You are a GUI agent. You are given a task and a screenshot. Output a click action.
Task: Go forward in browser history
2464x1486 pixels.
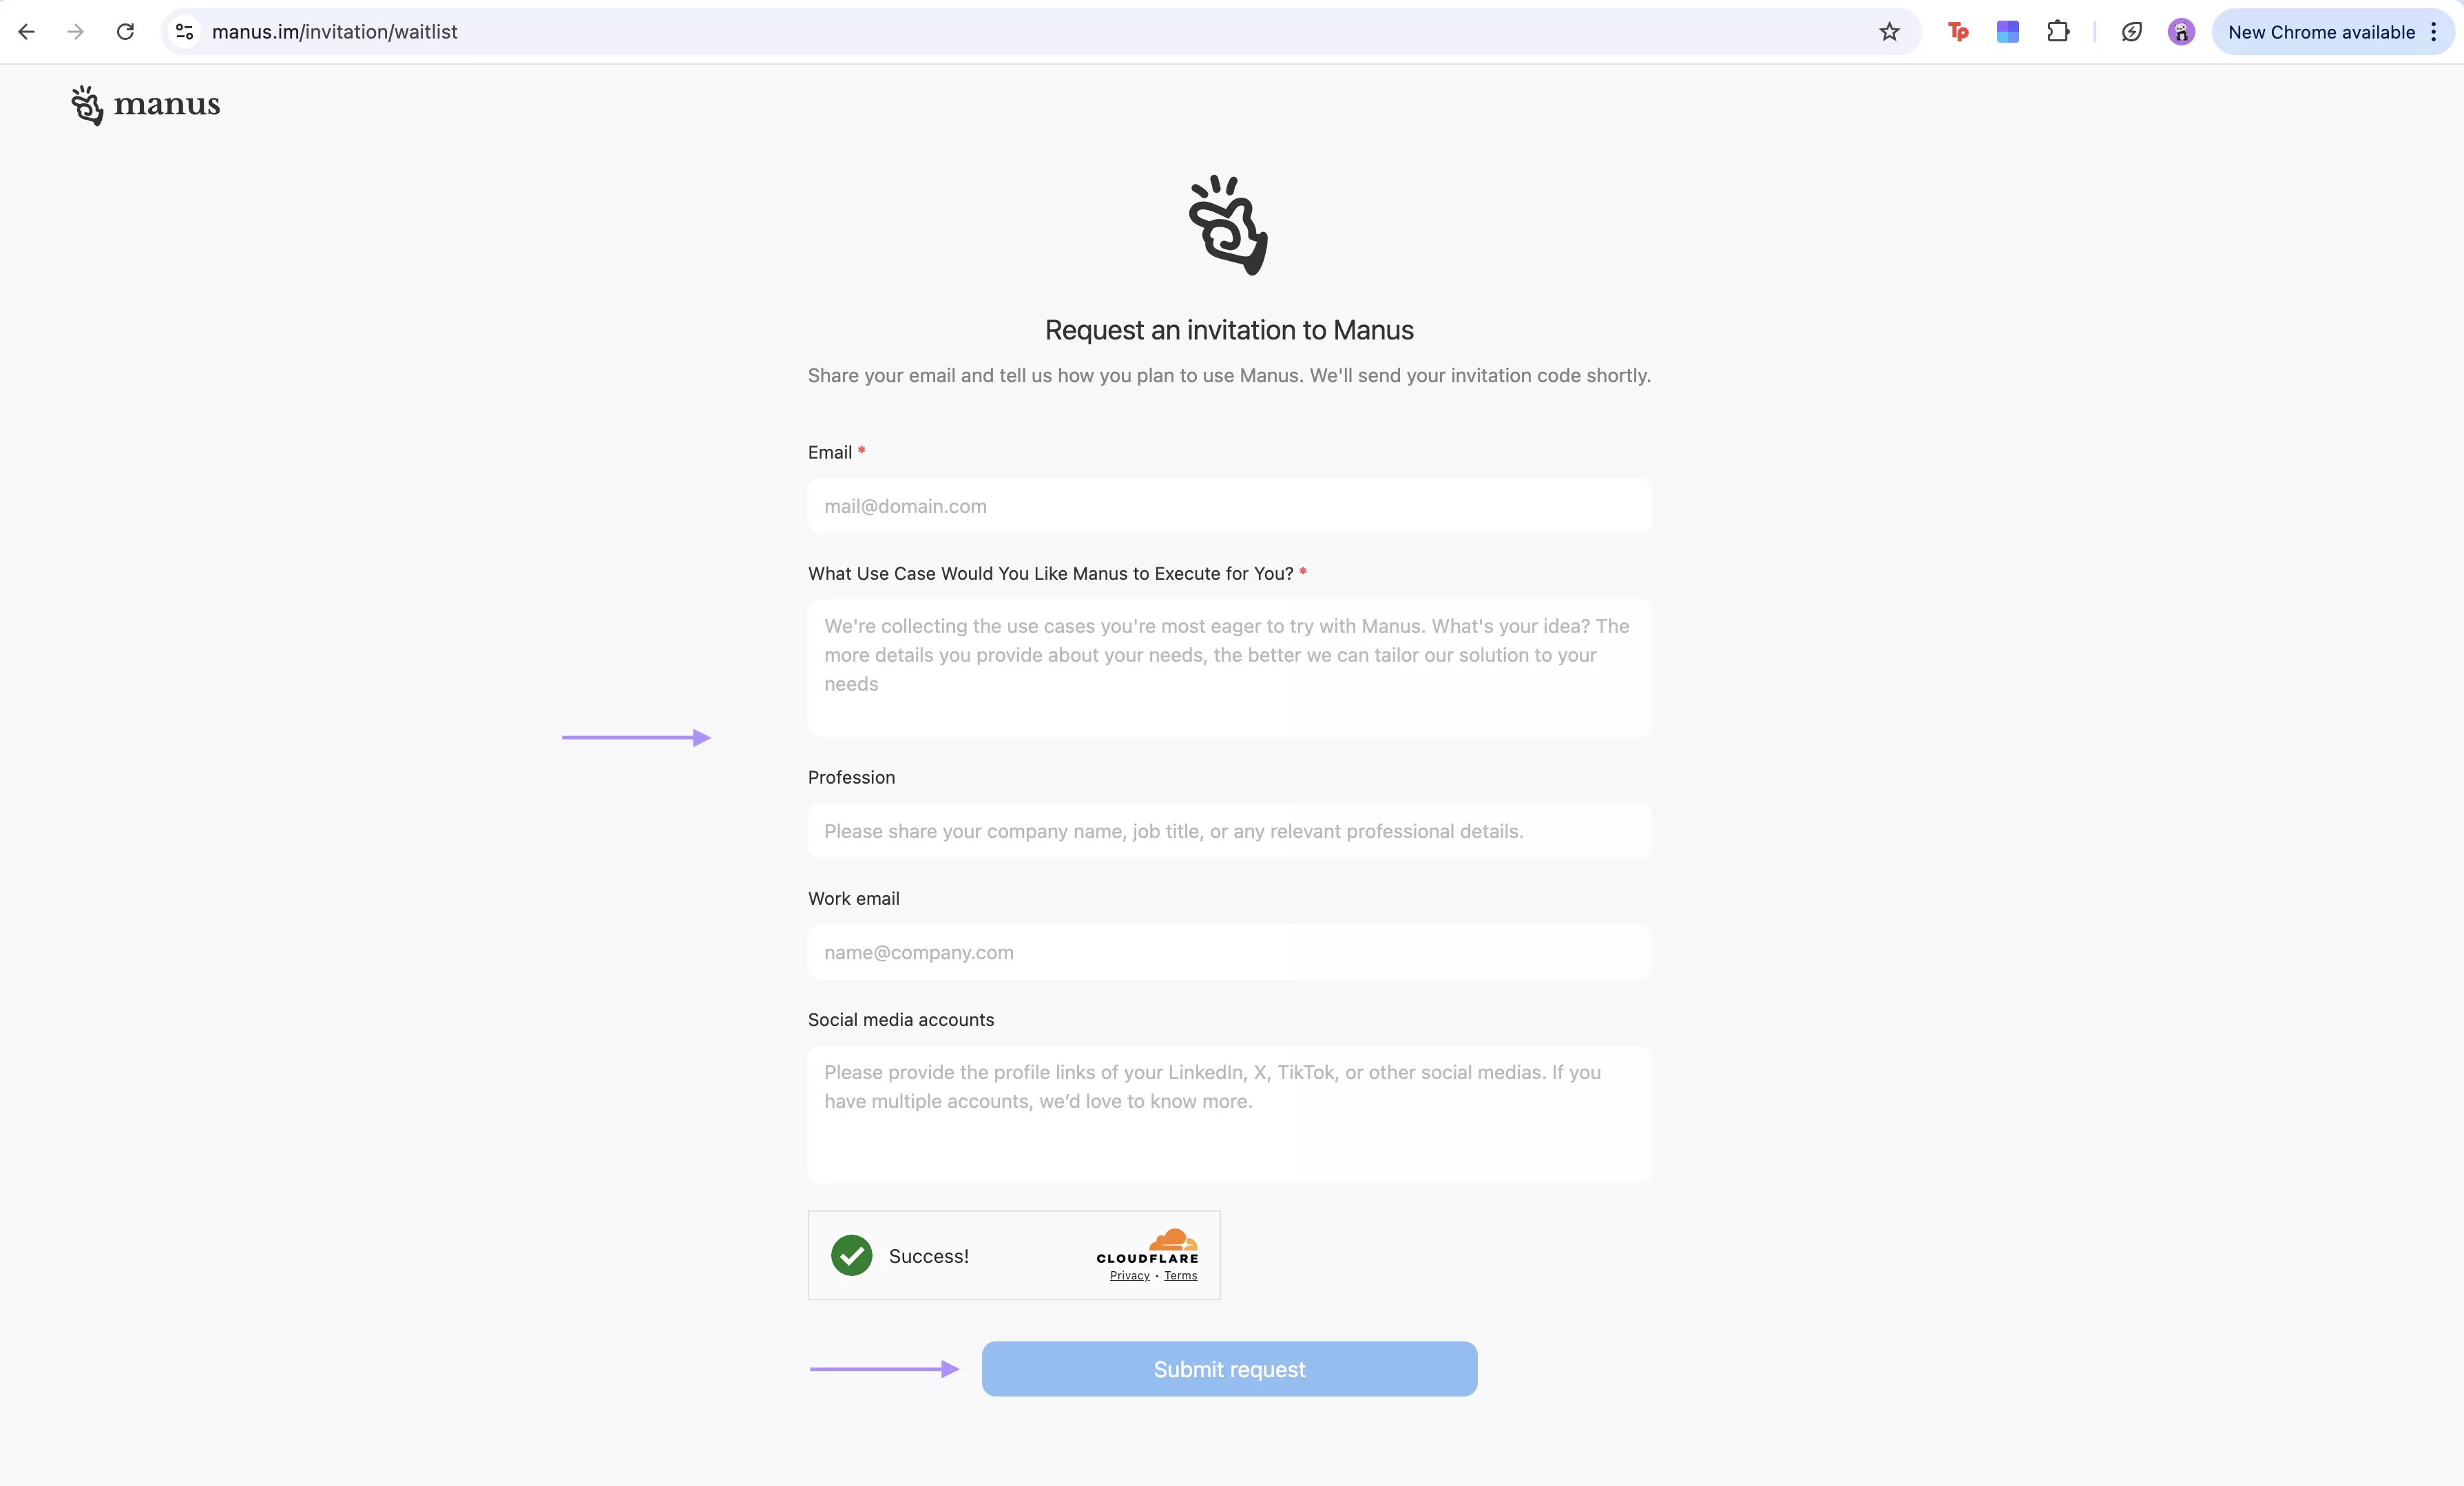75,31
